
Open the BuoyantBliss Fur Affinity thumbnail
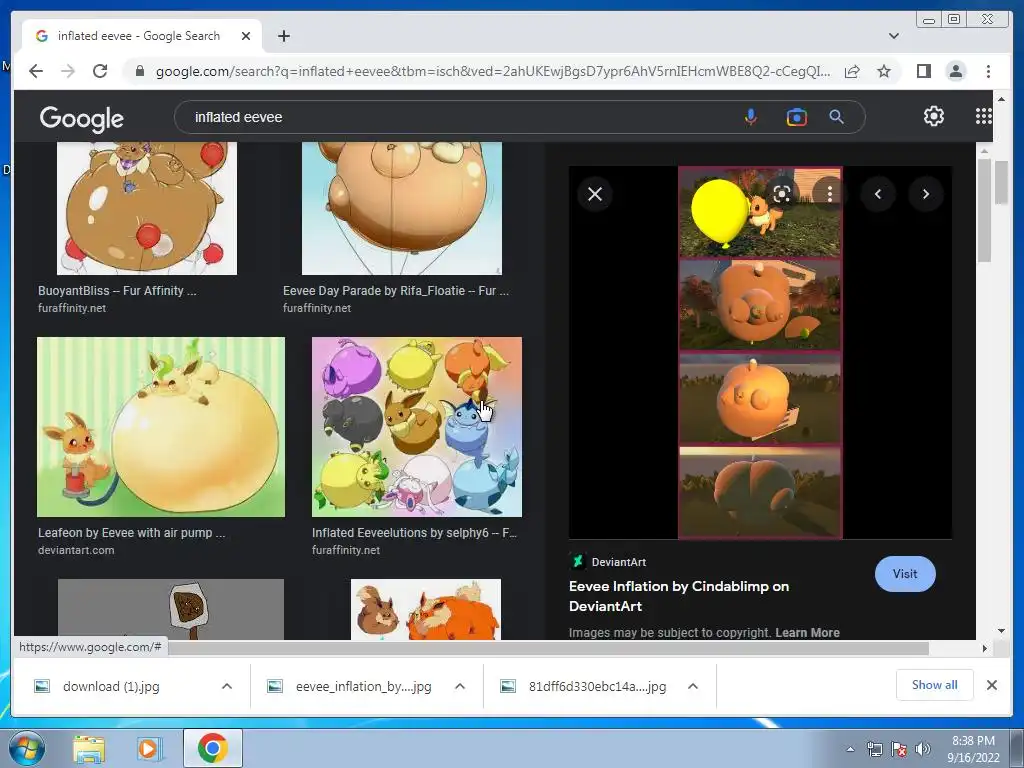pos(147,208)
